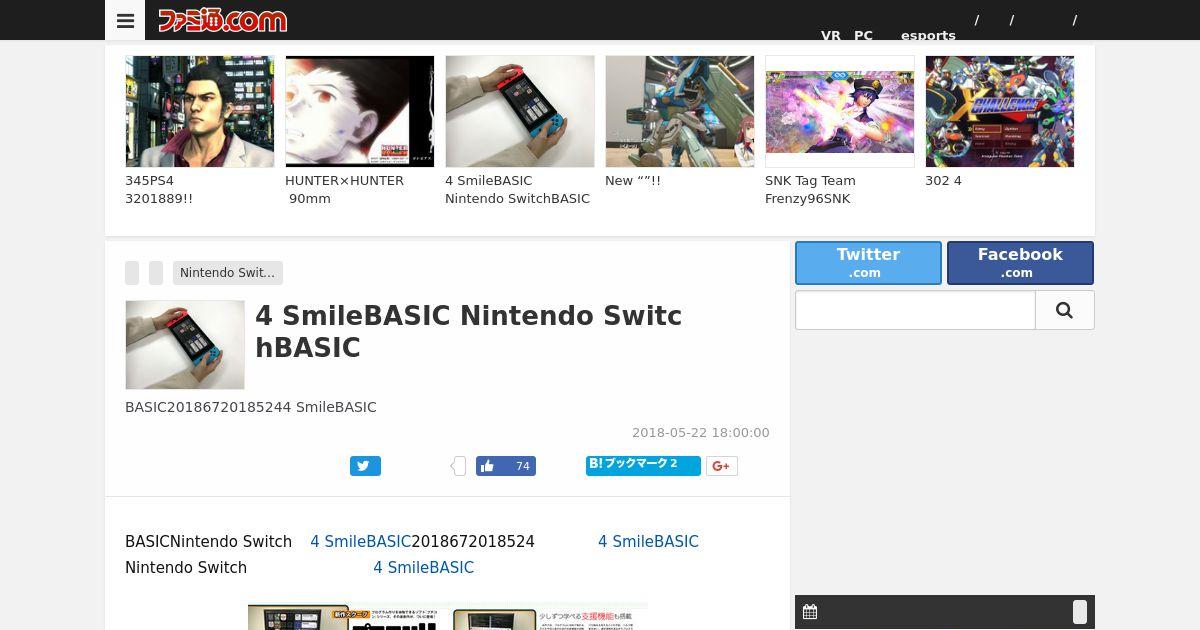Select the VR item in the top navigation

831,35
